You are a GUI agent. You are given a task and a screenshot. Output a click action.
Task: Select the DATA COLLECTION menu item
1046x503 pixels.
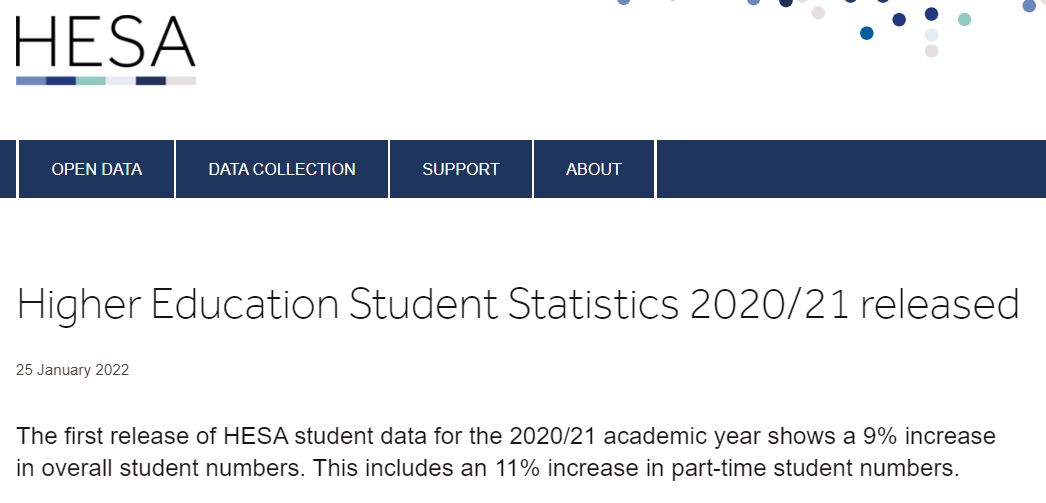point(282,169)
